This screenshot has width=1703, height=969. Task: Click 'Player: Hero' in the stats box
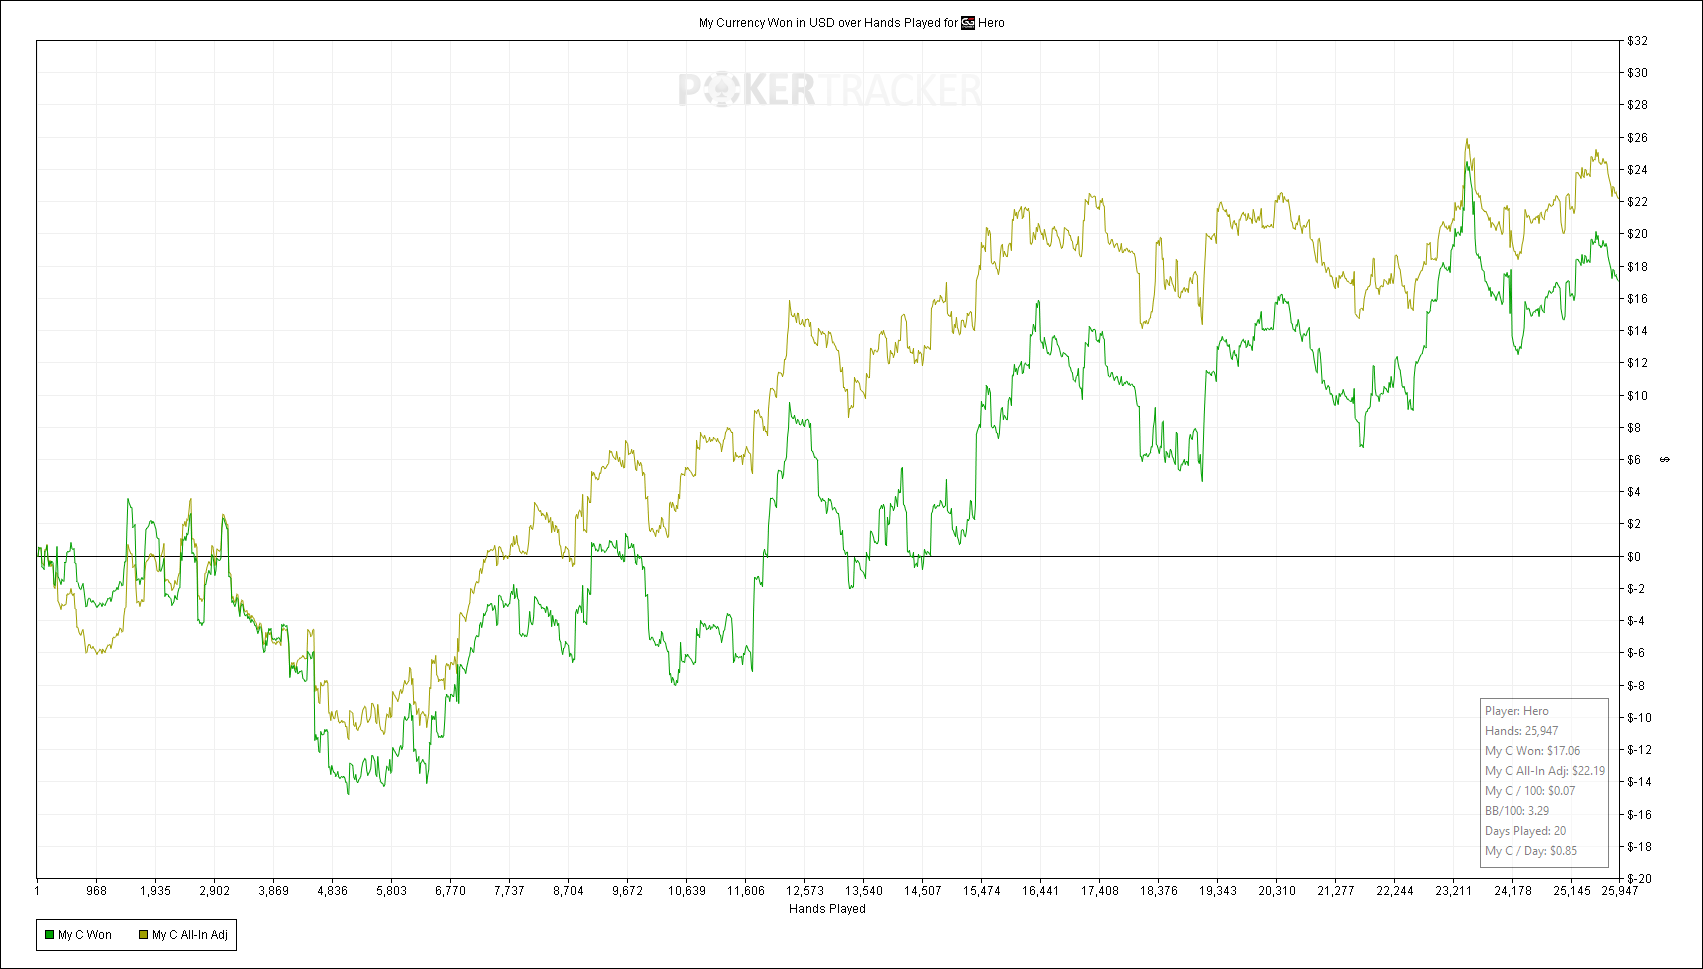pos(1517,711)
